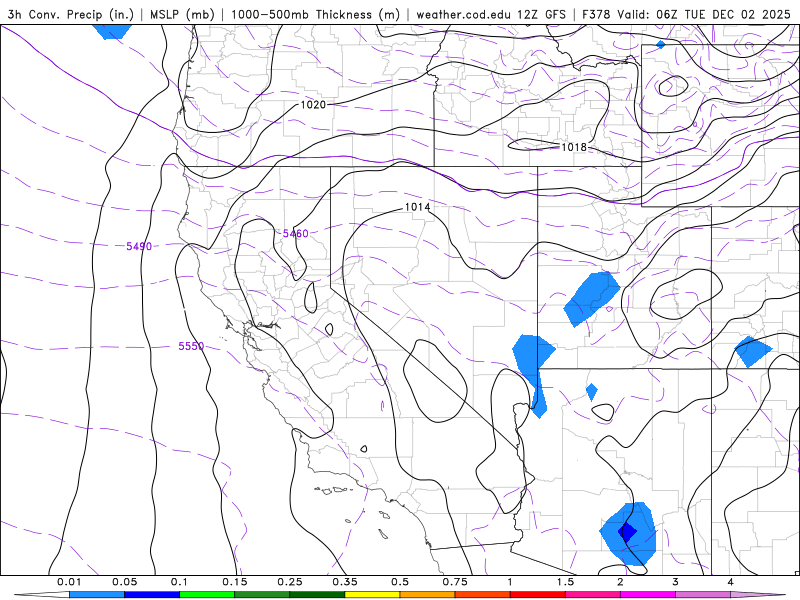Click the precipitation blob in southwestern Colorado
This screenshot has width=800, height=600.
(753, 352)
